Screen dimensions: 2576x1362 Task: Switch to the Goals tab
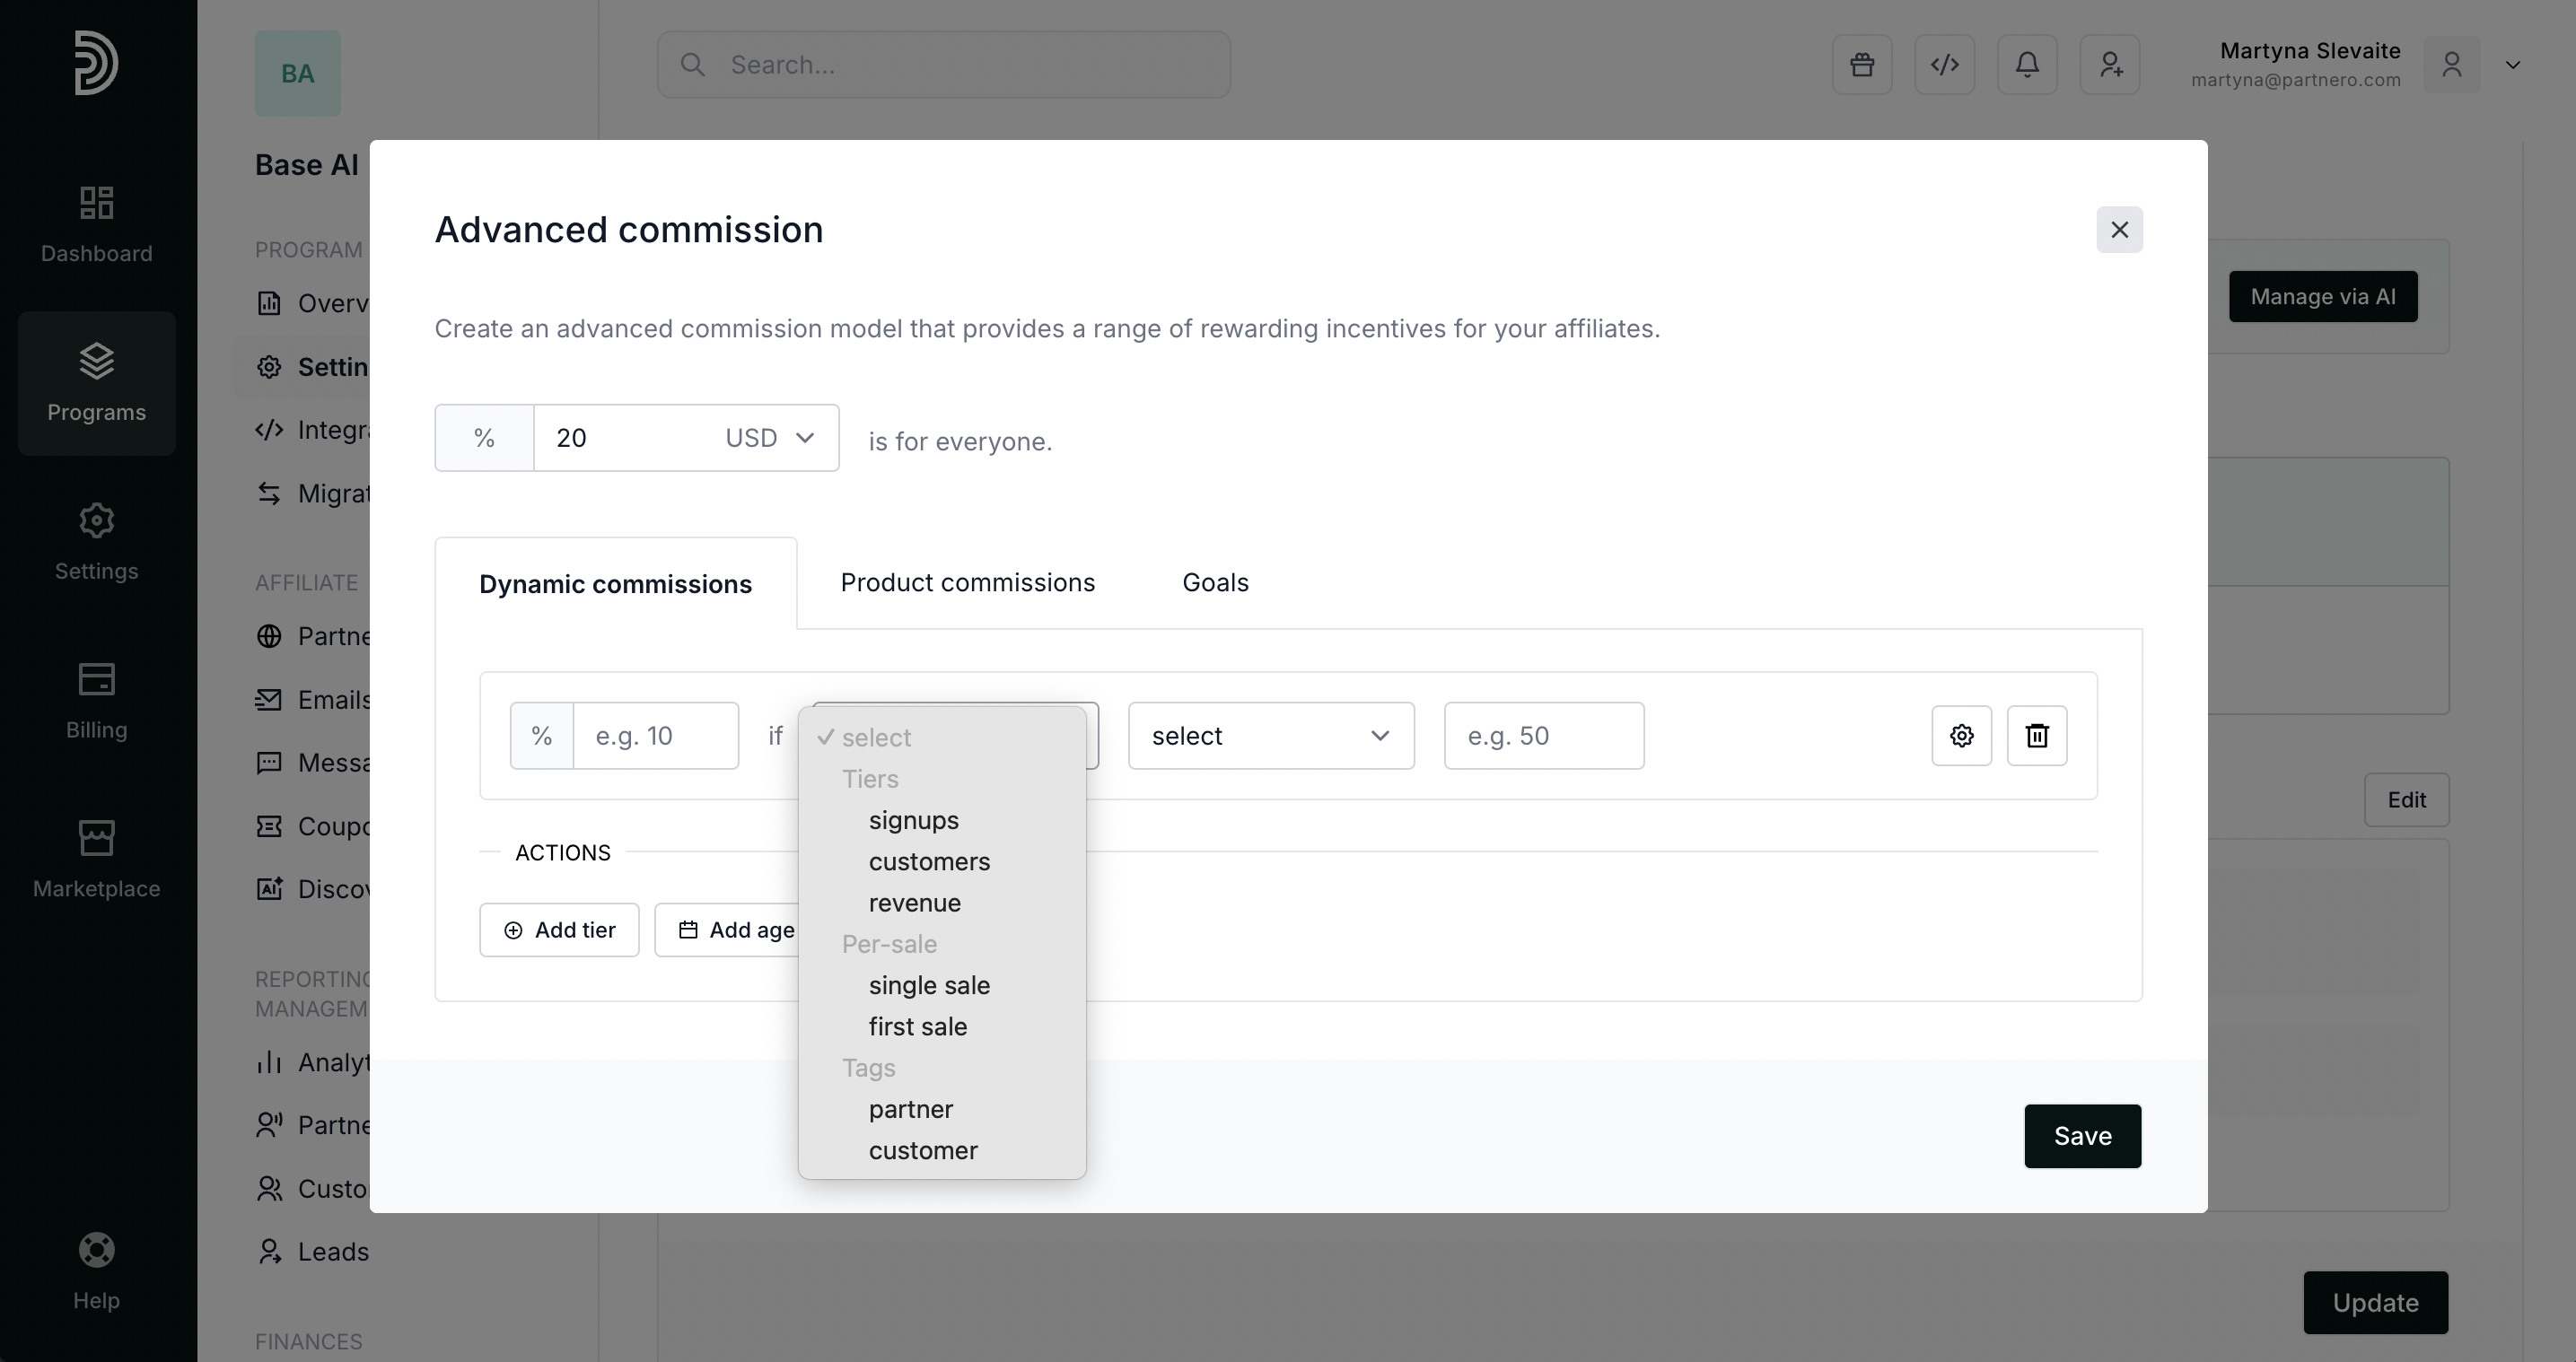coord(1215,583)
